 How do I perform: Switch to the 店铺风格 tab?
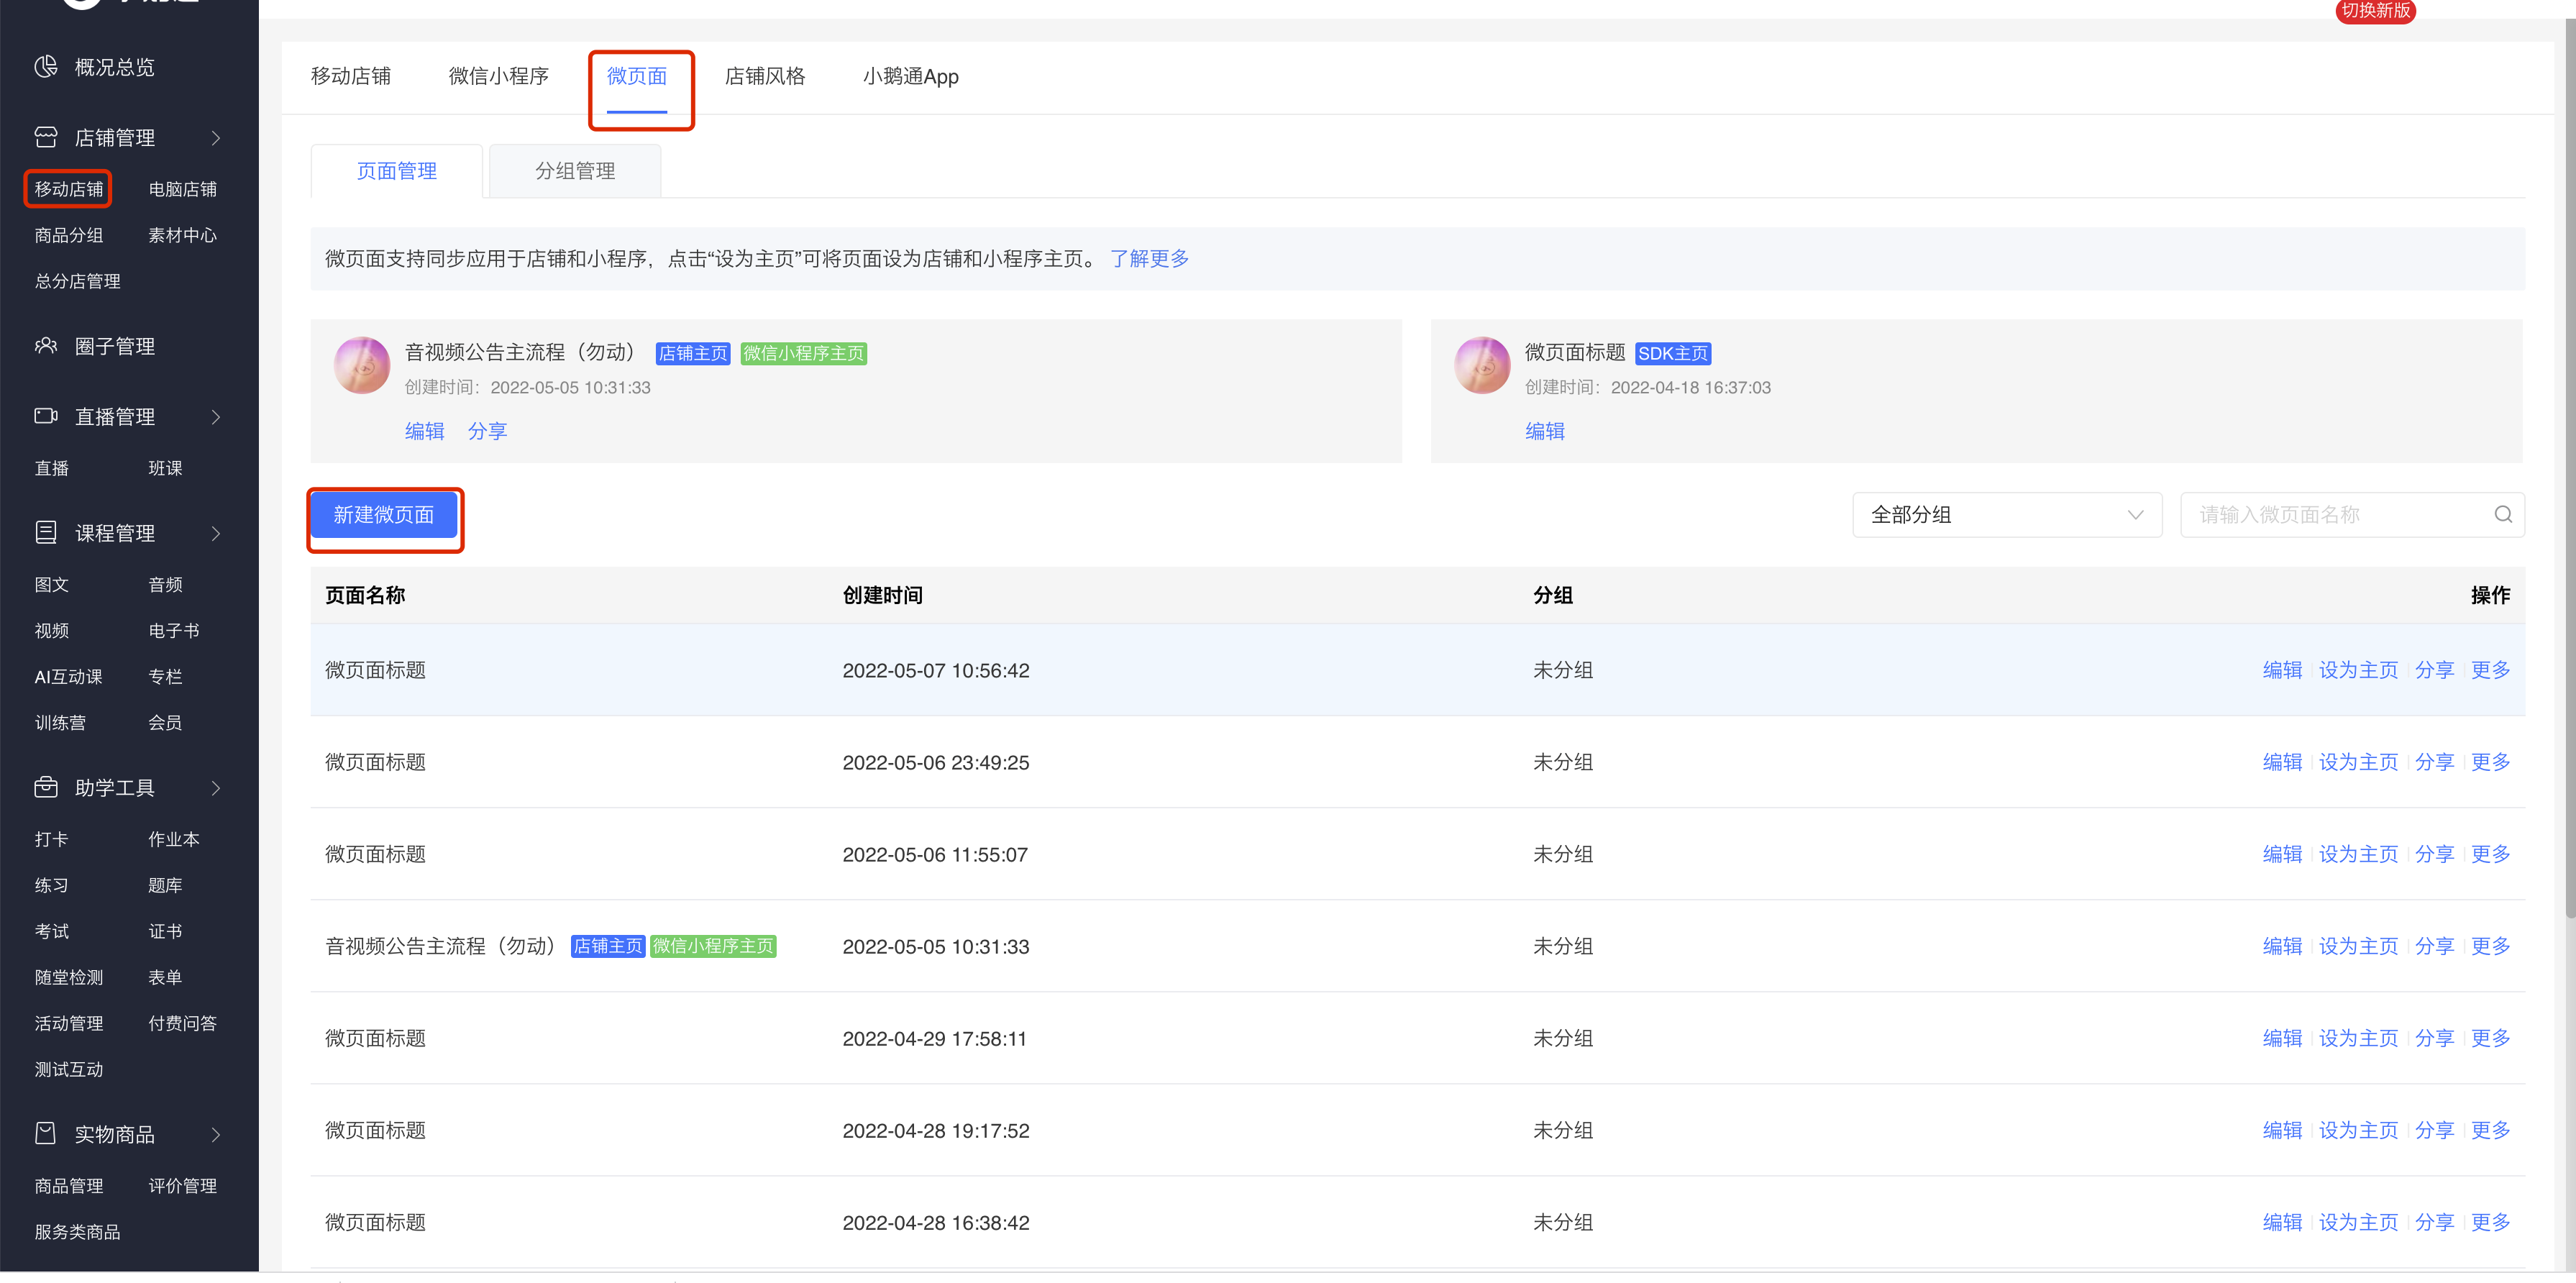(764, 76)
